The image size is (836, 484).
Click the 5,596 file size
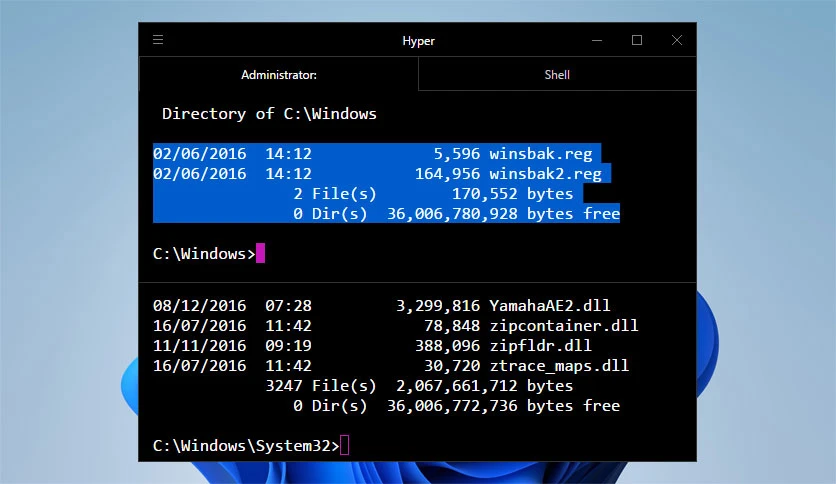tap(456, 154)
